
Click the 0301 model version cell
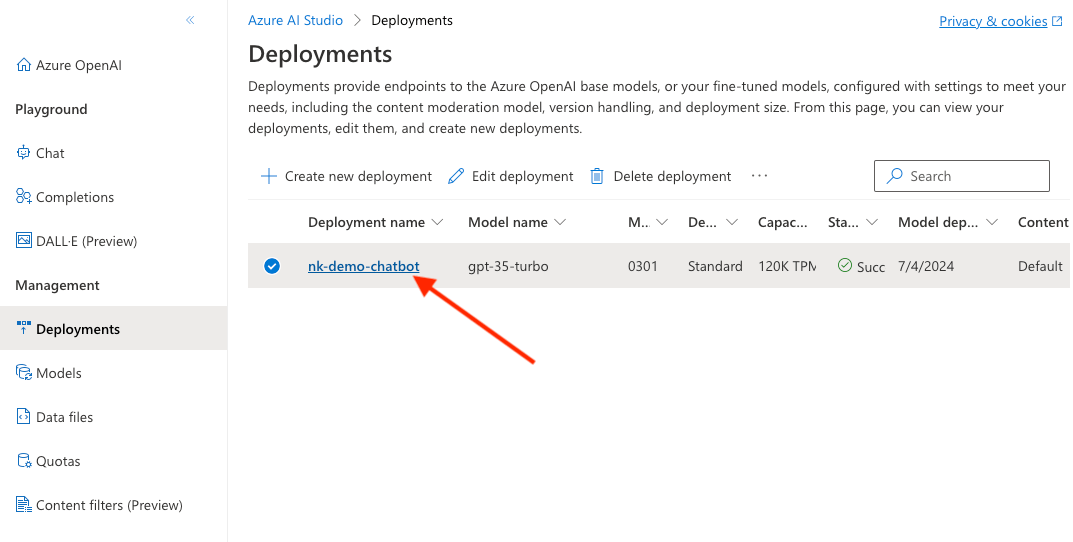(x=643, y=266)
